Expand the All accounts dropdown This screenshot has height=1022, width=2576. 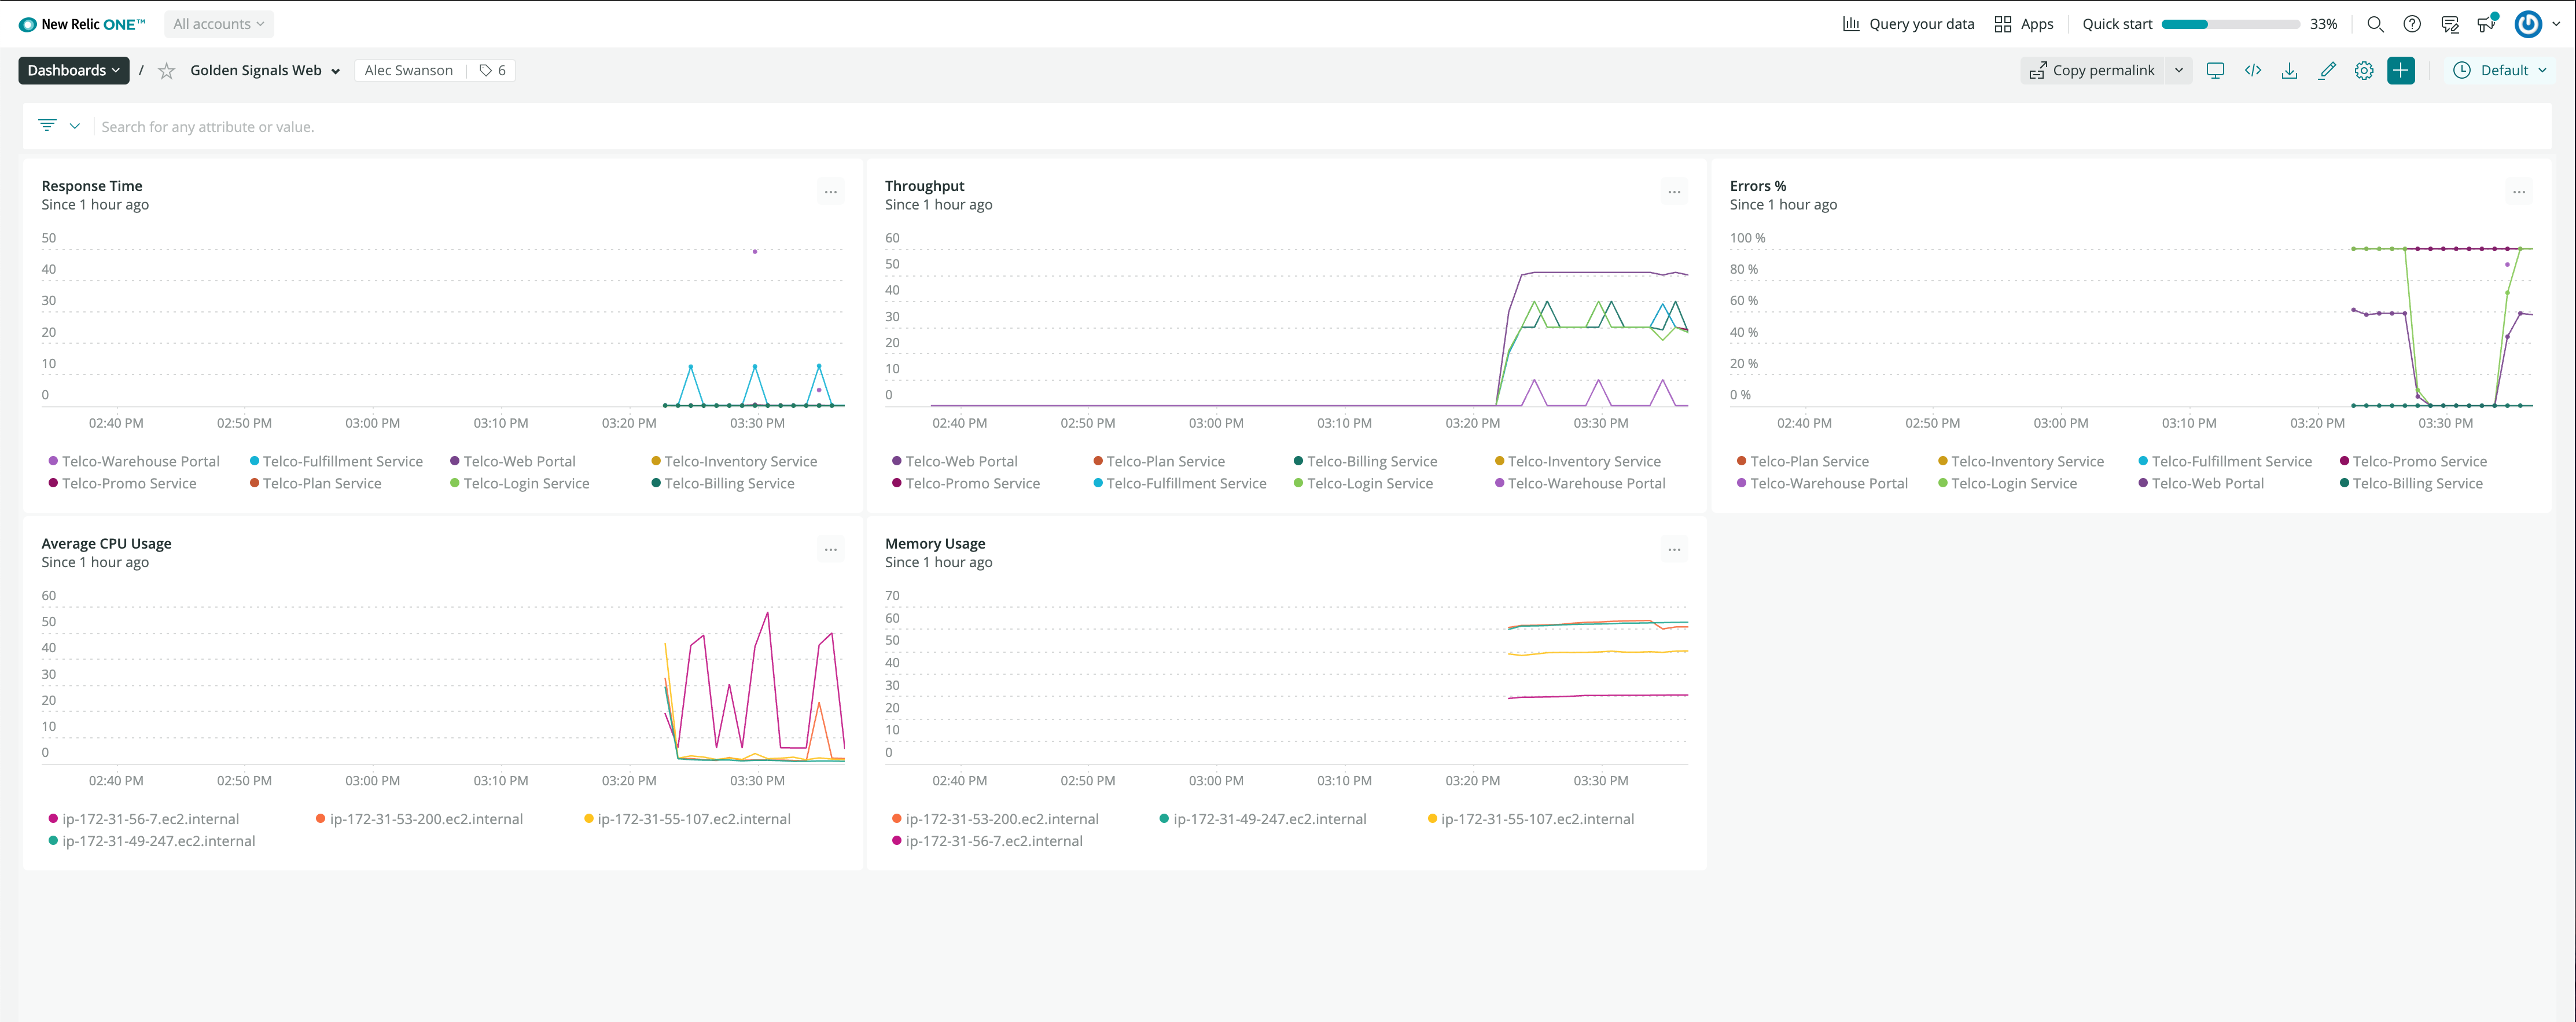click(218, 24)
